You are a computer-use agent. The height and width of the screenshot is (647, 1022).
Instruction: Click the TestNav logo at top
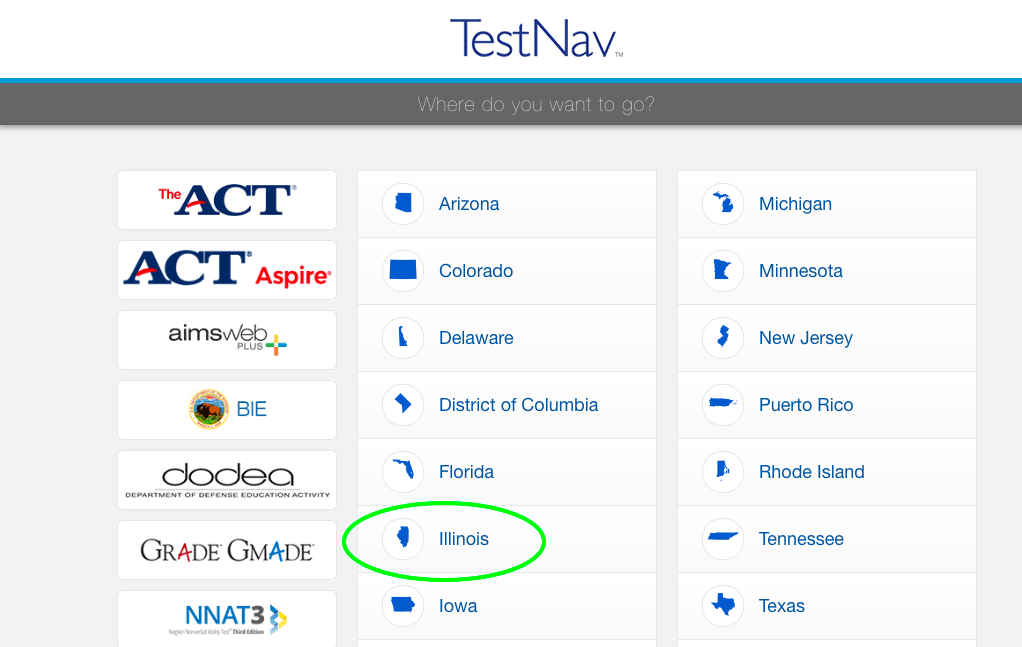[x=536, y=38]
